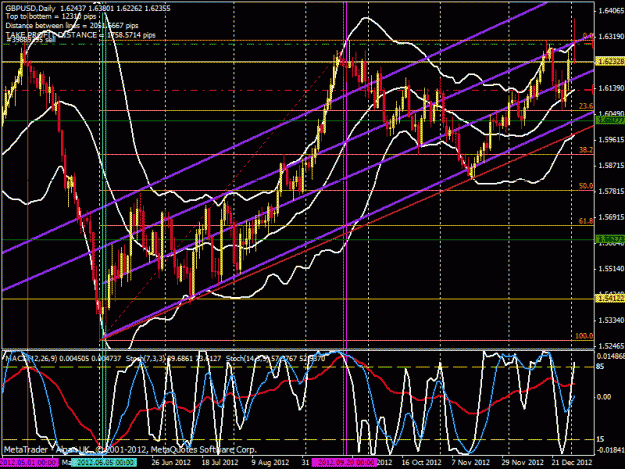Click the magenta 2012.09.20 00:00 date marker
The width and height of the screenshot is (625, 469).
344,463
